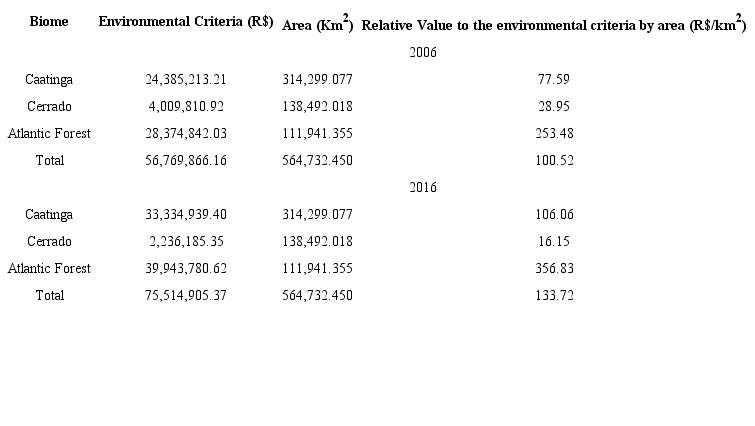Image resolution: width=755 pixels, height=426 pixels.
Task: Click the 2016 year section label
Action: [423, 187]
